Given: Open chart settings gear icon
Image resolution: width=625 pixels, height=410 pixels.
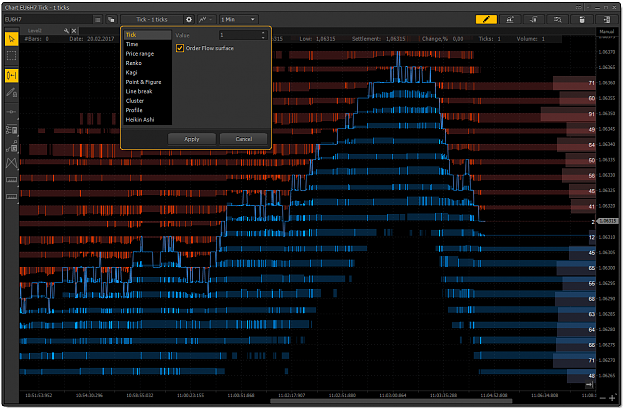Looking at the screenshot, I should point(189,20).
